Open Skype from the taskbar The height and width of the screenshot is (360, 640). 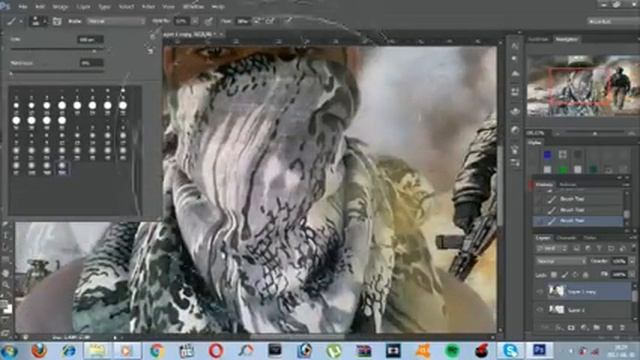point(510,351)
